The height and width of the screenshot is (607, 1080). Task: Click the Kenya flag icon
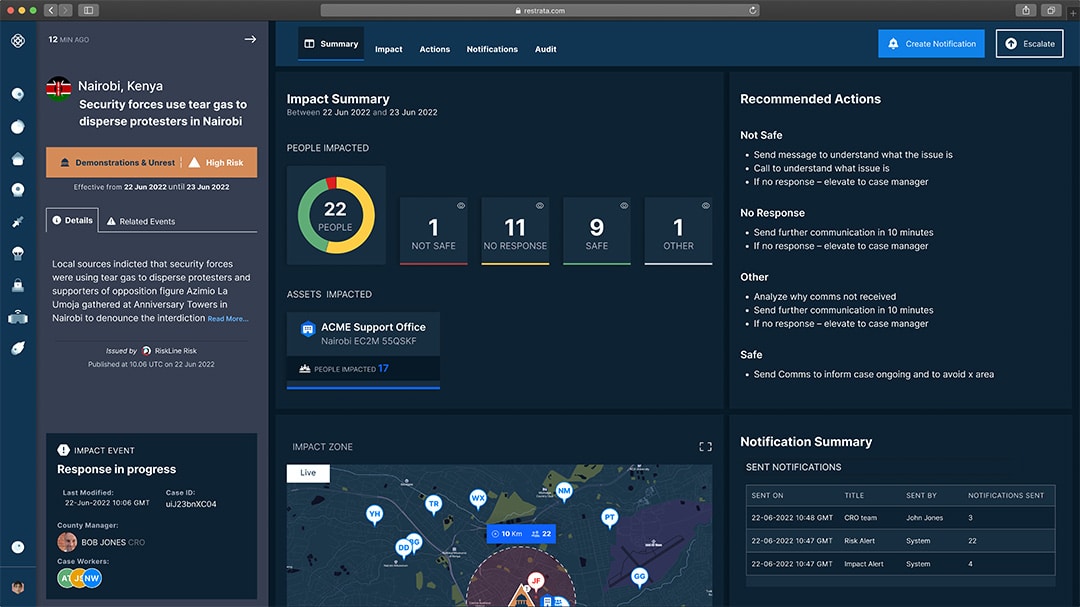click(x=59, y=89)
